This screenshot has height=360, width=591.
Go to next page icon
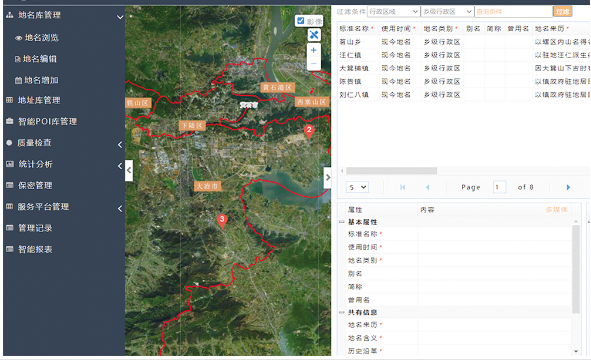[x=568, y=187]
